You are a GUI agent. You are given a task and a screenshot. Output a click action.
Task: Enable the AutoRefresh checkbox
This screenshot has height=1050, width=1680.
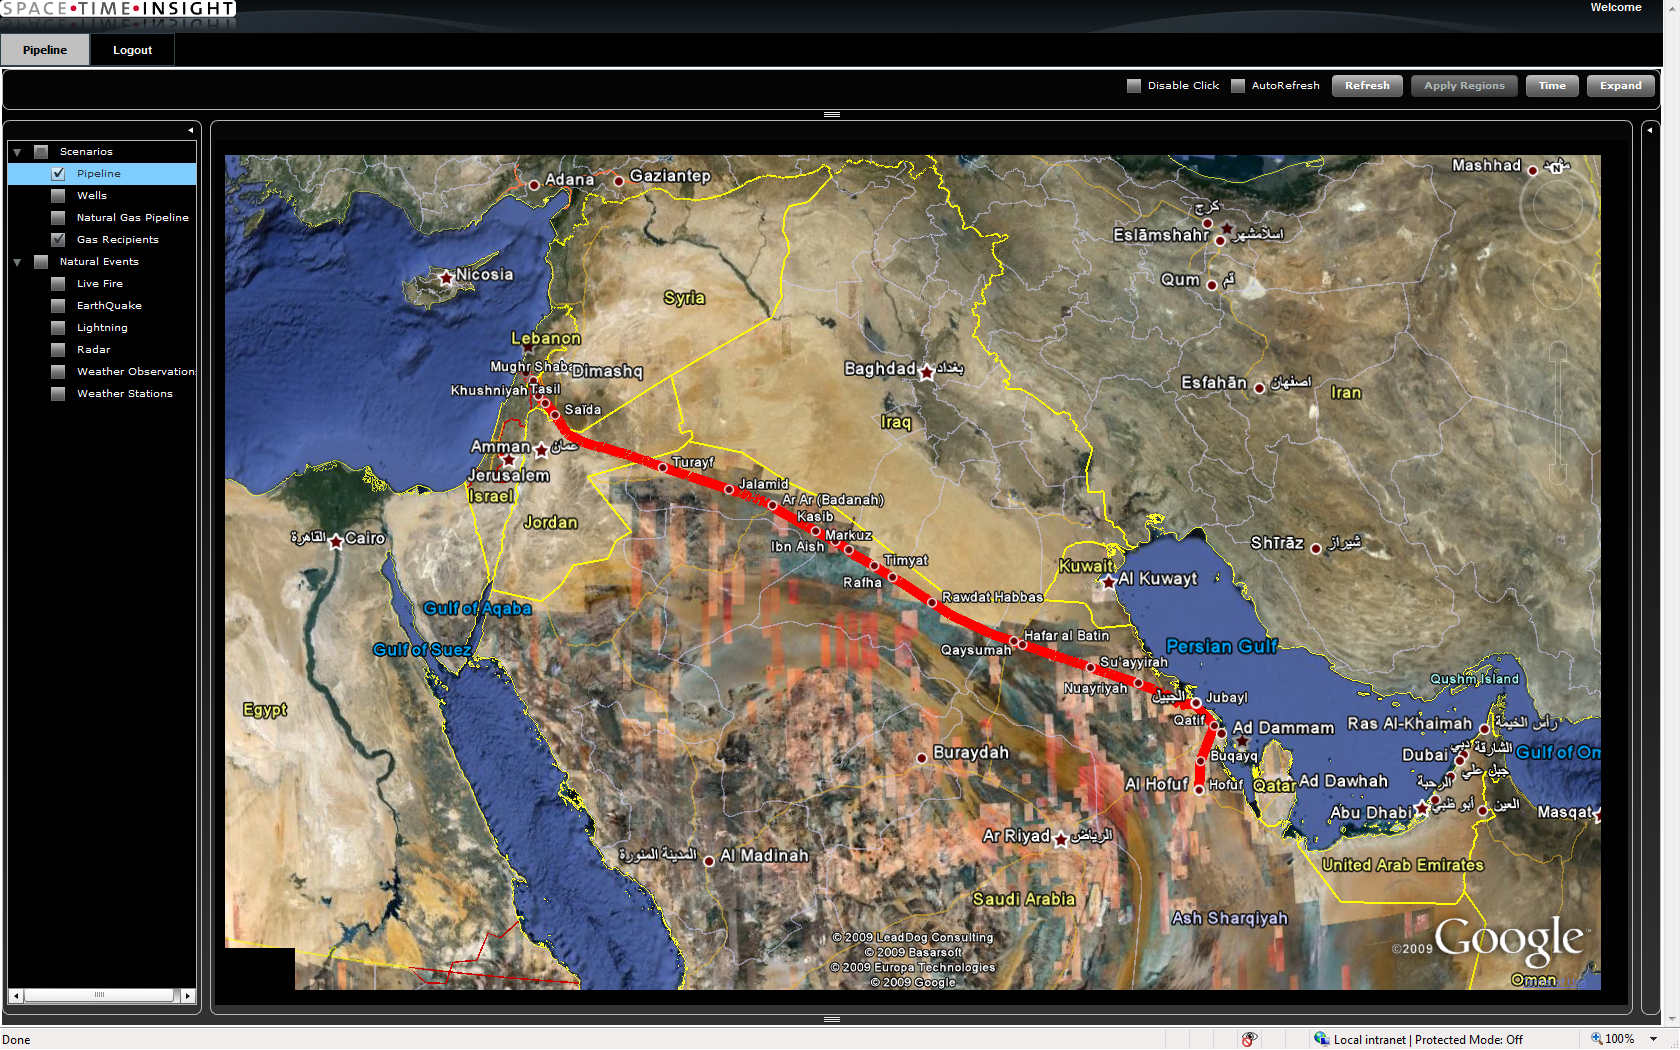pyautogui.click(x=1238, y=86)
